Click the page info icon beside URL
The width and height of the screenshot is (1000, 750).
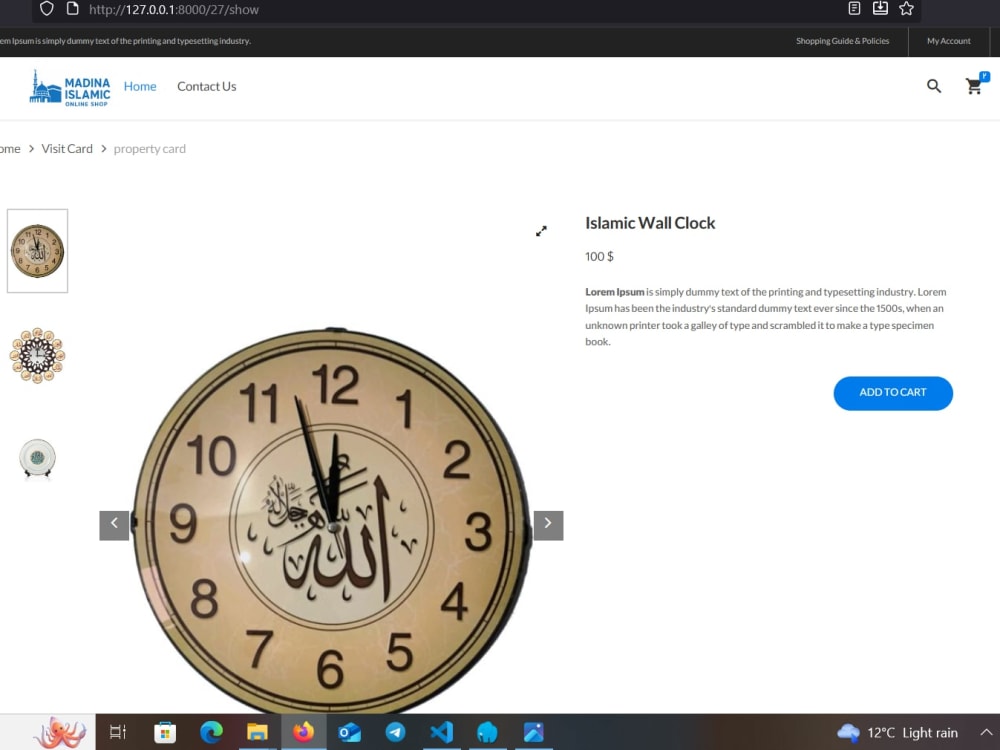coord(73,9)
